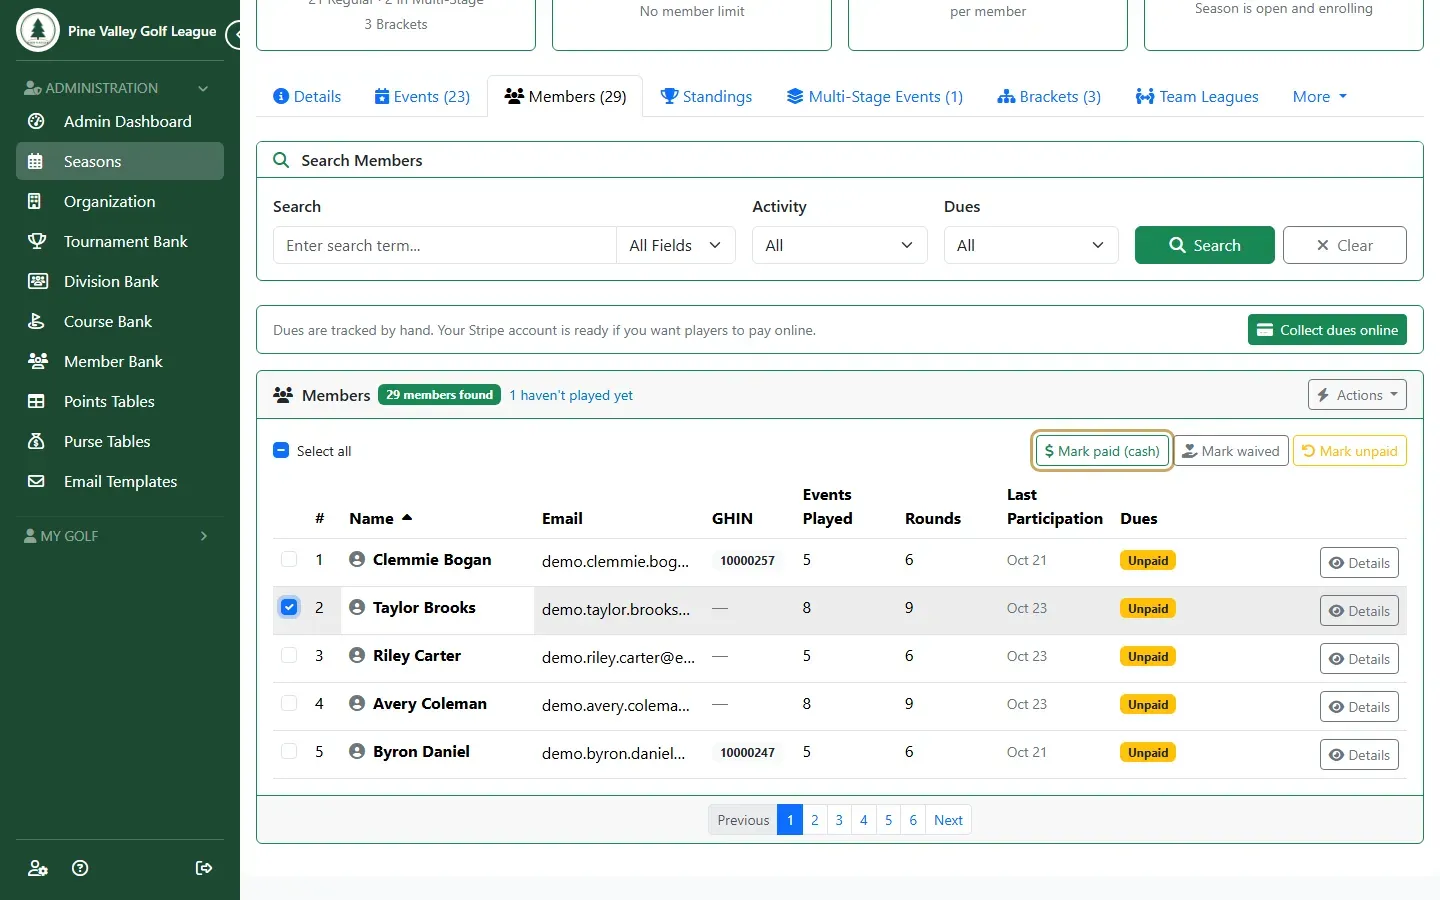The width and height of the screenshot is (1440, 900).
Task: Check Clemmie Bogan's row checkbox
Action: [289, 559]
